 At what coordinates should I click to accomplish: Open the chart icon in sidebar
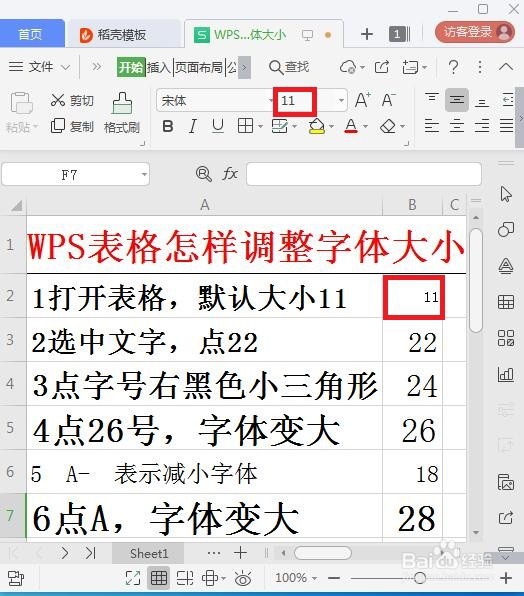506,374
